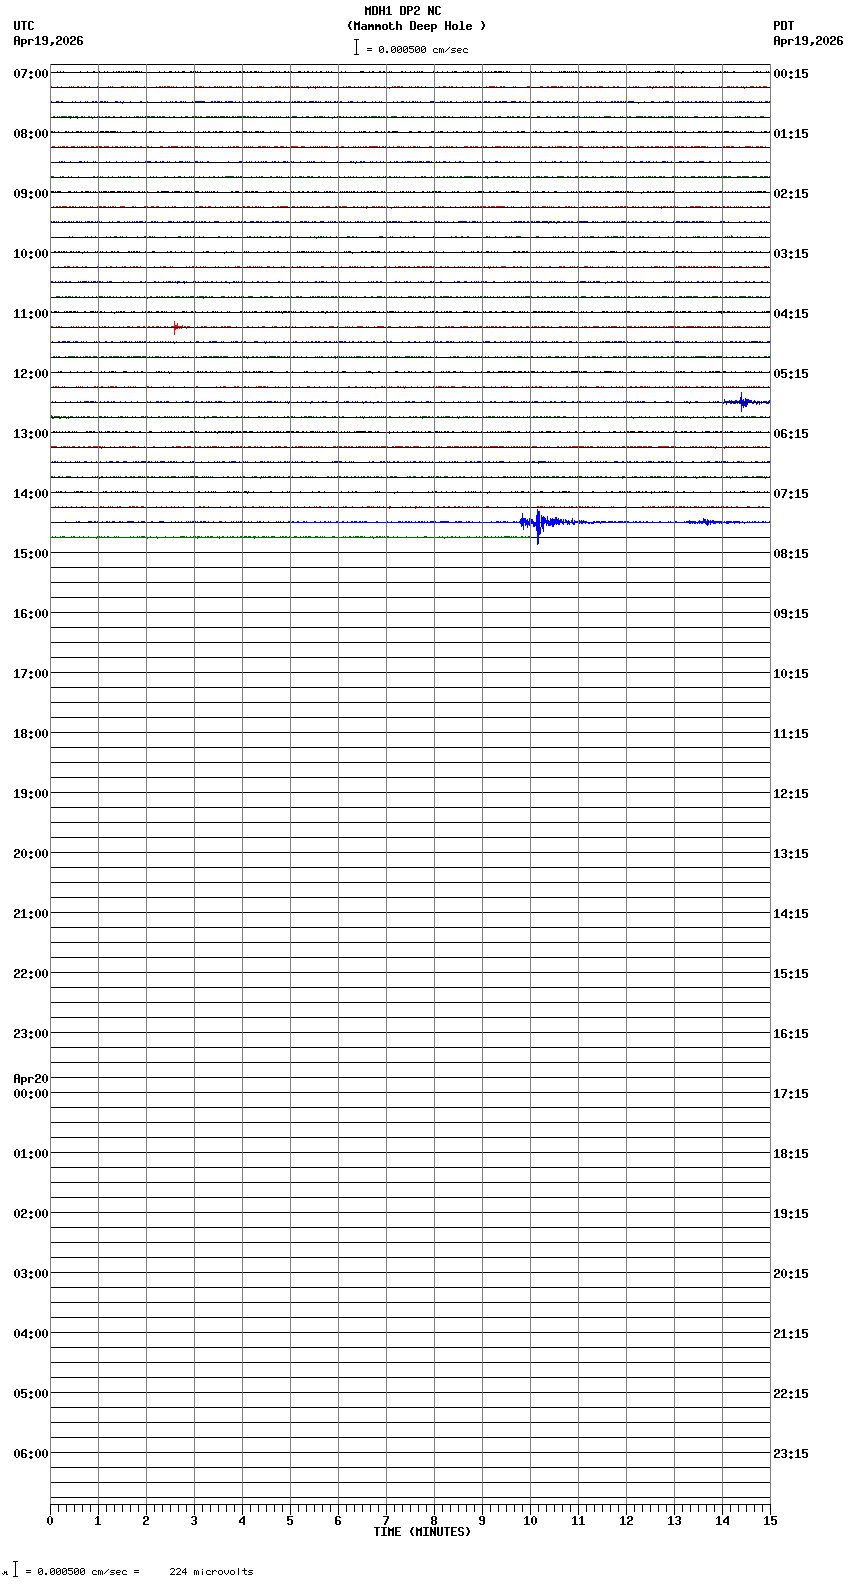
Task: Click the 5 minute tick label on x-axis
Action: 290,1522
